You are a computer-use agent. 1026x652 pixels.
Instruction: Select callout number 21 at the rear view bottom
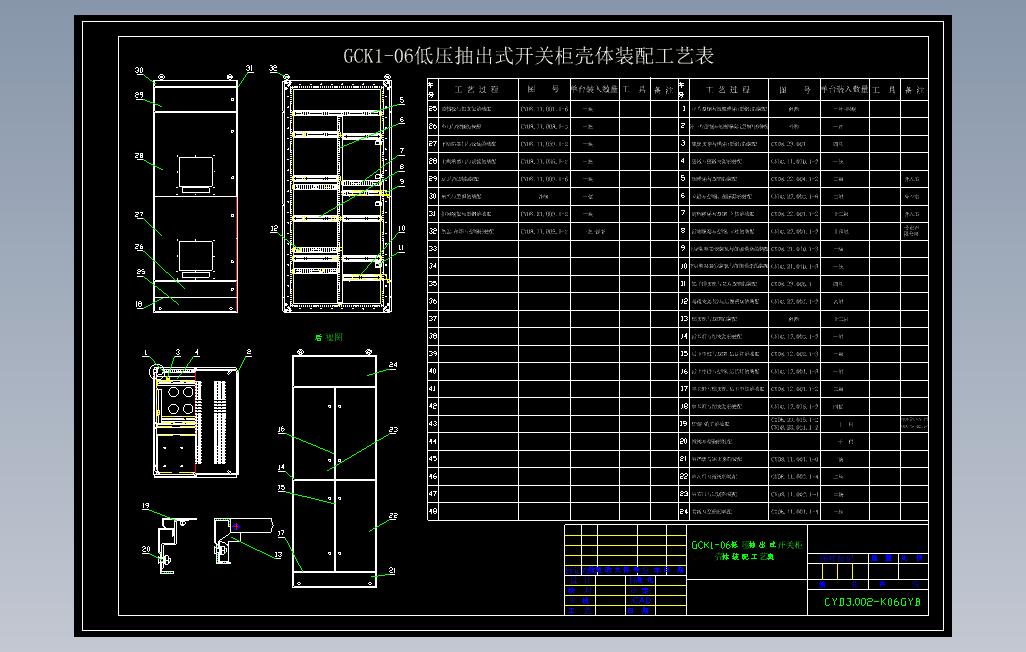392,571
